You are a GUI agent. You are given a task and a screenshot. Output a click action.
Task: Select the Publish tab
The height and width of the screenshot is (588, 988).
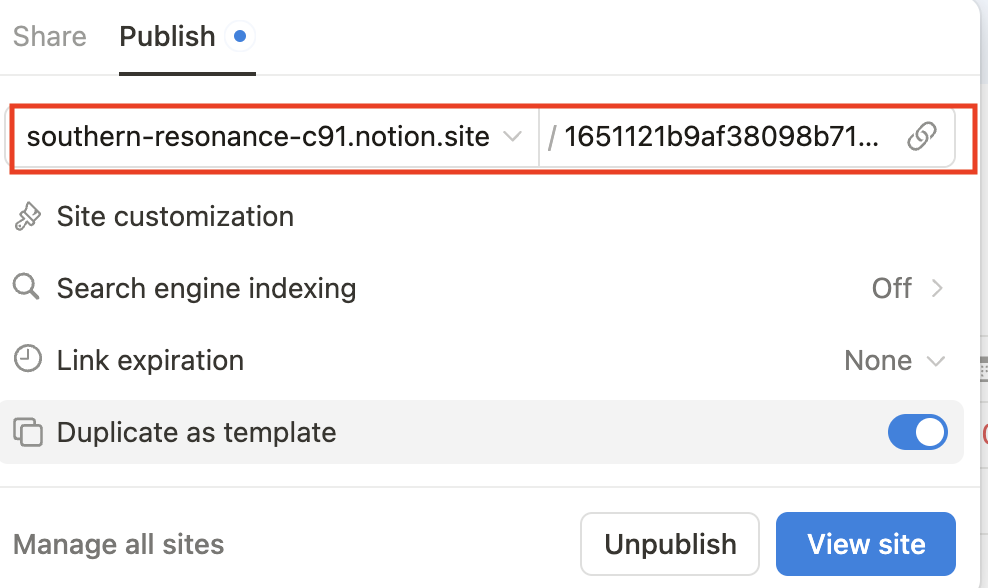point(167,37)
